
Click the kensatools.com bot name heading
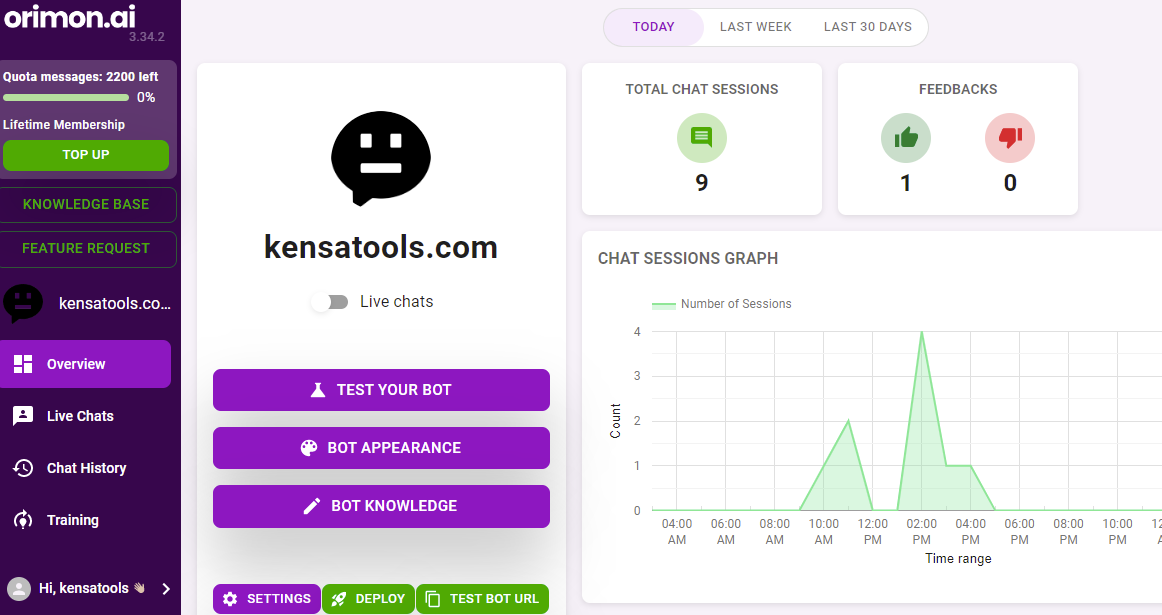pos(381,247)
